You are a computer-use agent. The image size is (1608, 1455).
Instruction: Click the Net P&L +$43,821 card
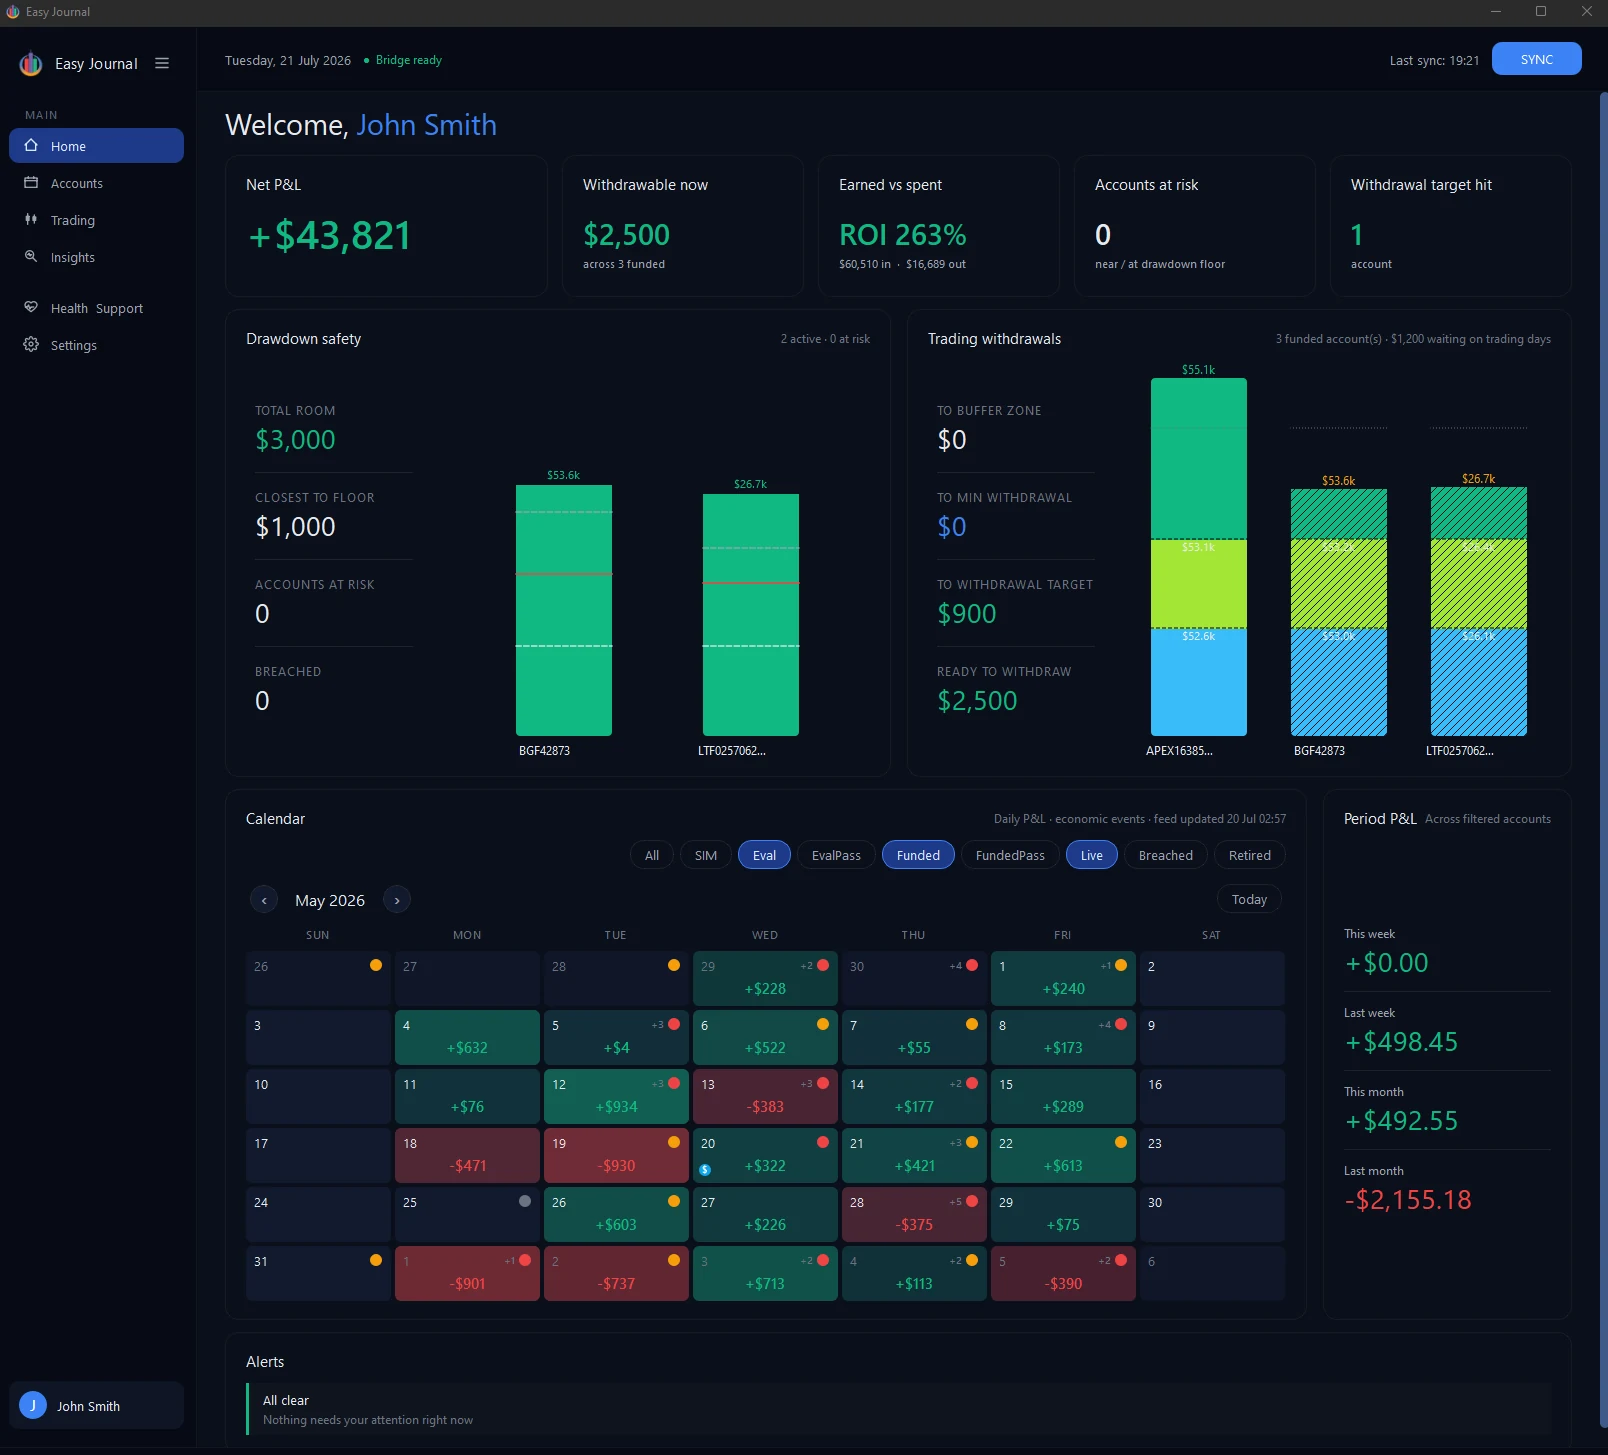click(x=387, y=226)
